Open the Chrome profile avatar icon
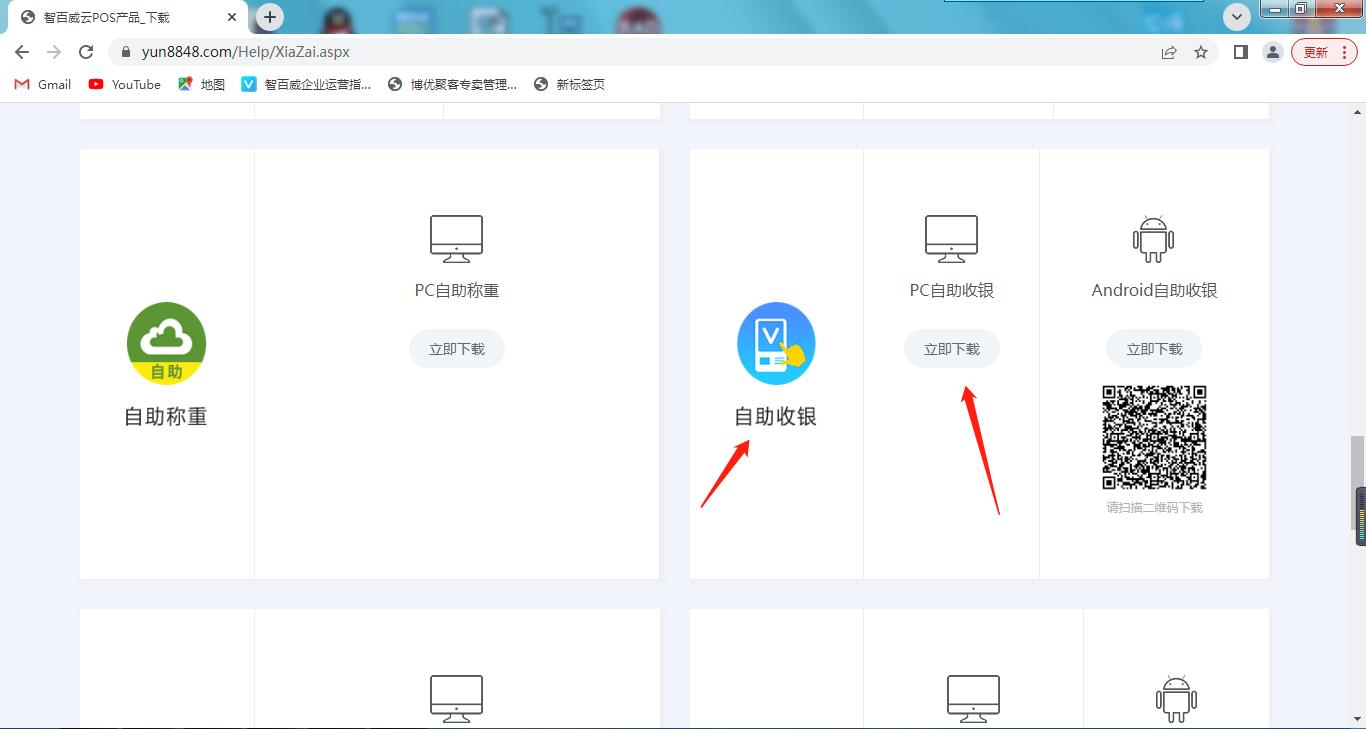This screenshot has height=729, width=1366. [1272, 52]
